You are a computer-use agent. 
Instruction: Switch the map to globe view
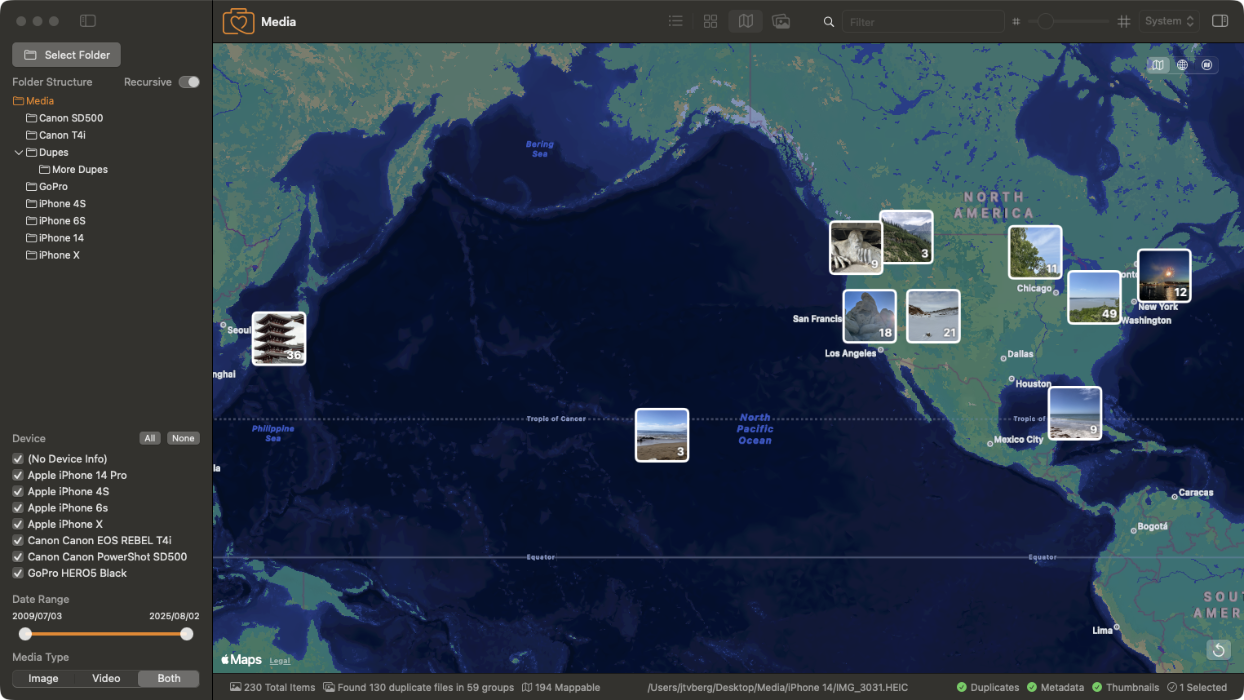[x=1182, y=64]
